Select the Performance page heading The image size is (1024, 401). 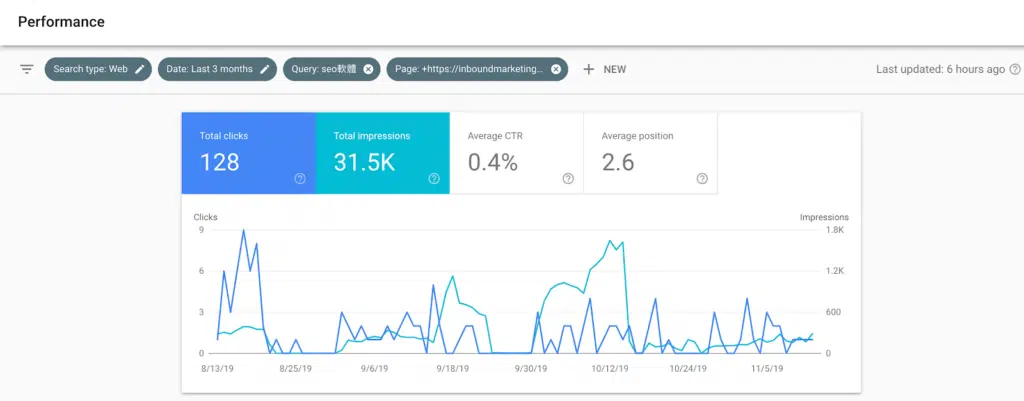point(61,22)
